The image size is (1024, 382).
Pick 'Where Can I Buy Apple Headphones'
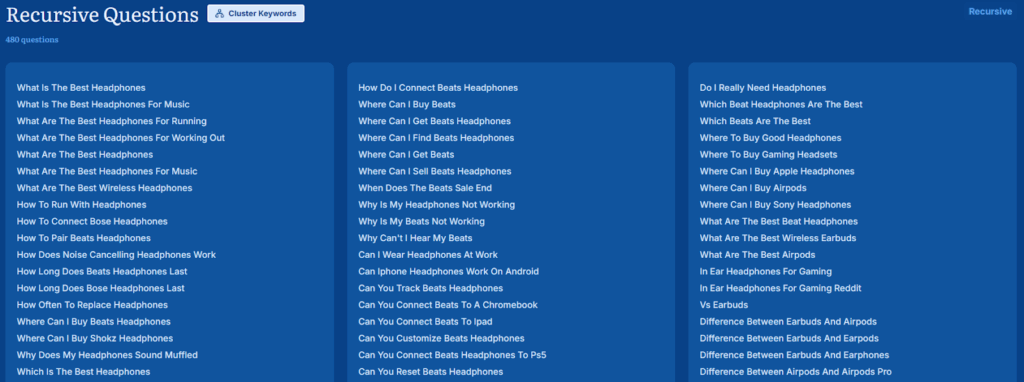[776, 171]
